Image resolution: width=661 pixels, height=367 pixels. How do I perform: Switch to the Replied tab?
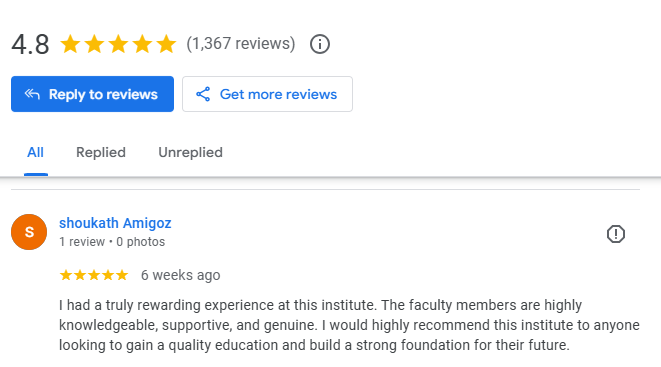[x=101, y=153]
